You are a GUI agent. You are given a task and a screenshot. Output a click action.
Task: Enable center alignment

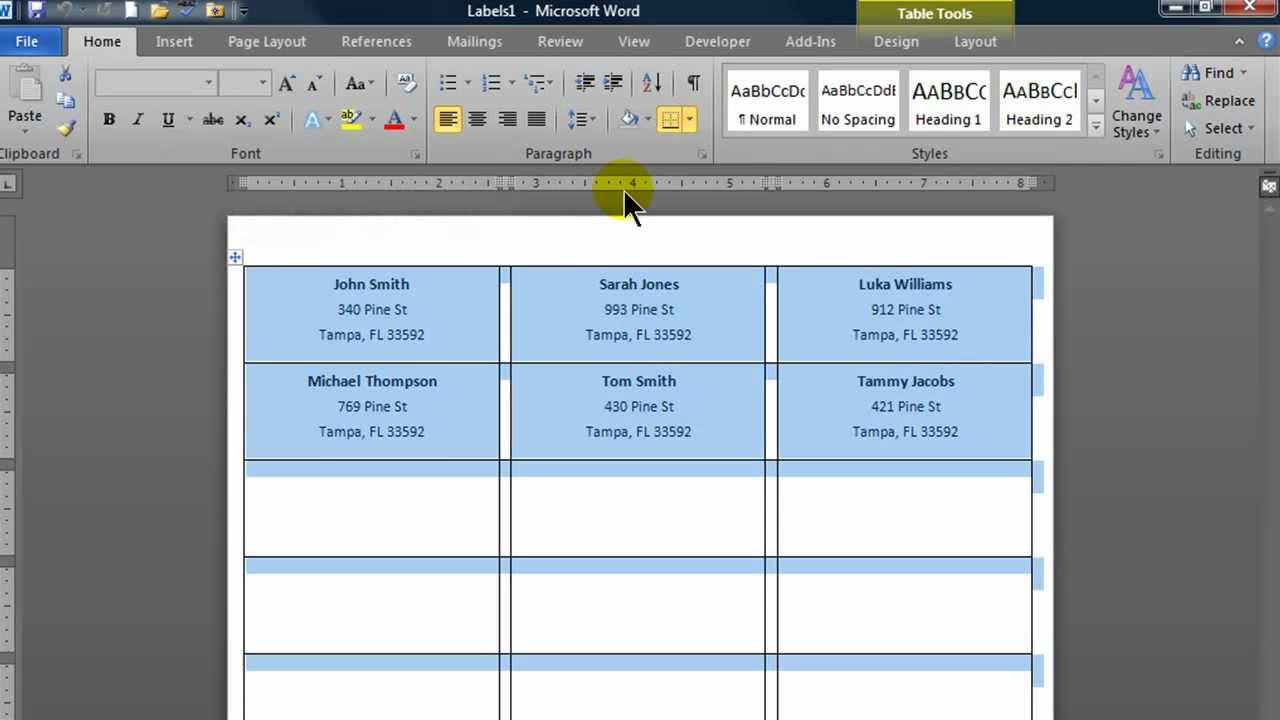(x=477, y=119)
